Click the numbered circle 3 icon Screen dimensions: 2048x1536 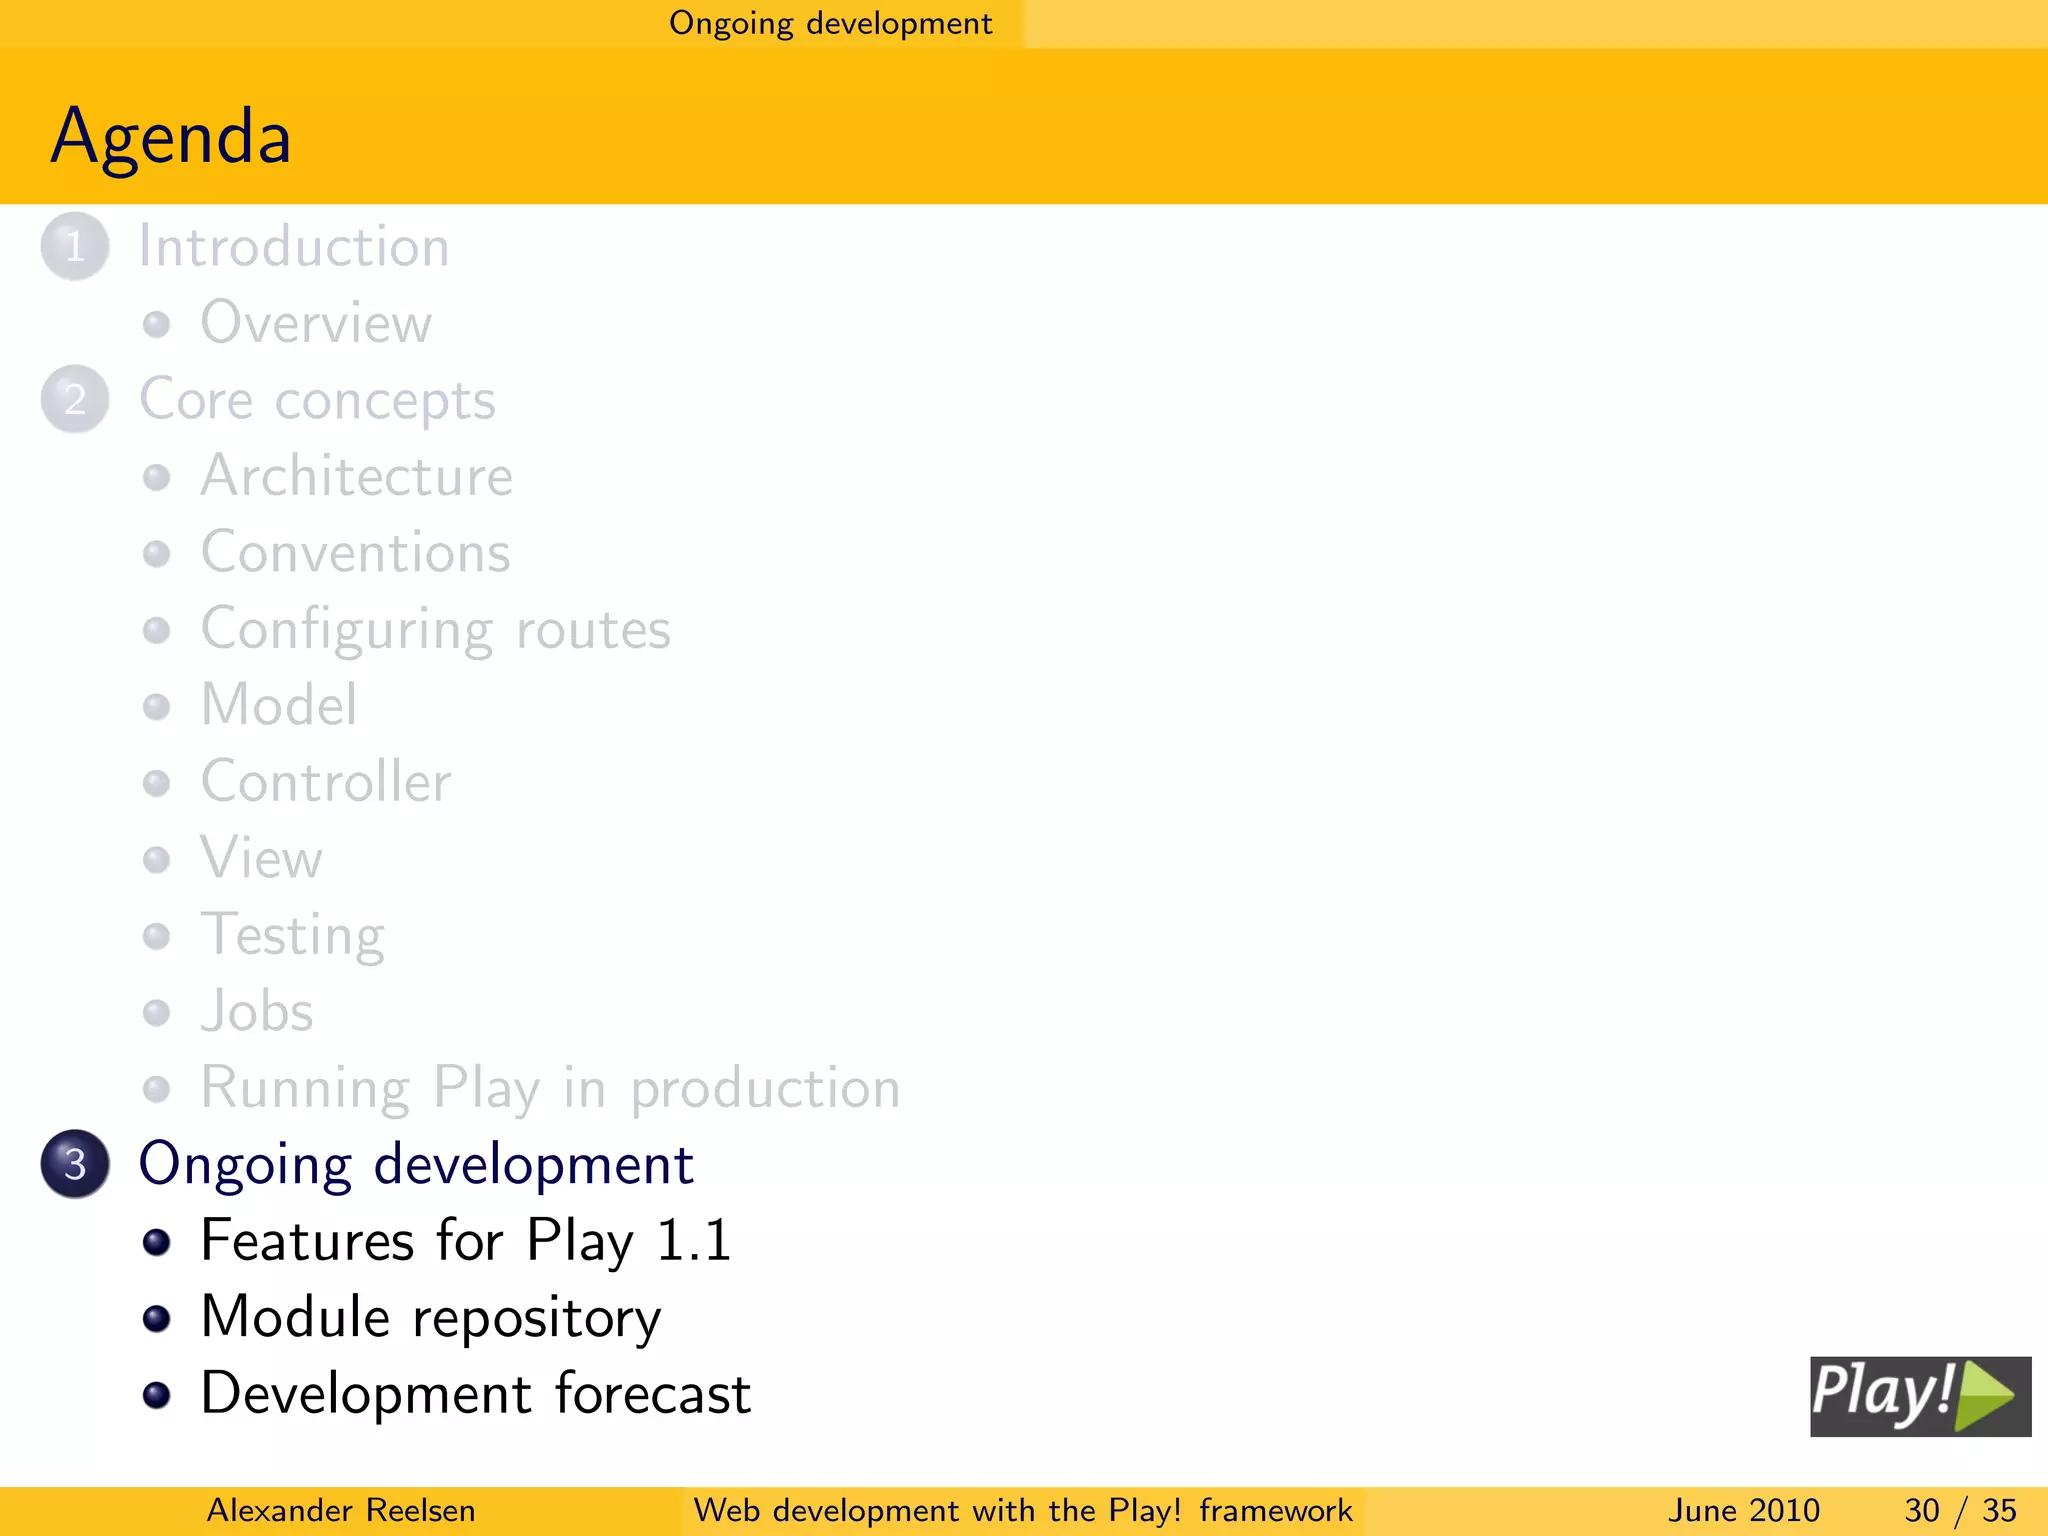point(75,1164)
